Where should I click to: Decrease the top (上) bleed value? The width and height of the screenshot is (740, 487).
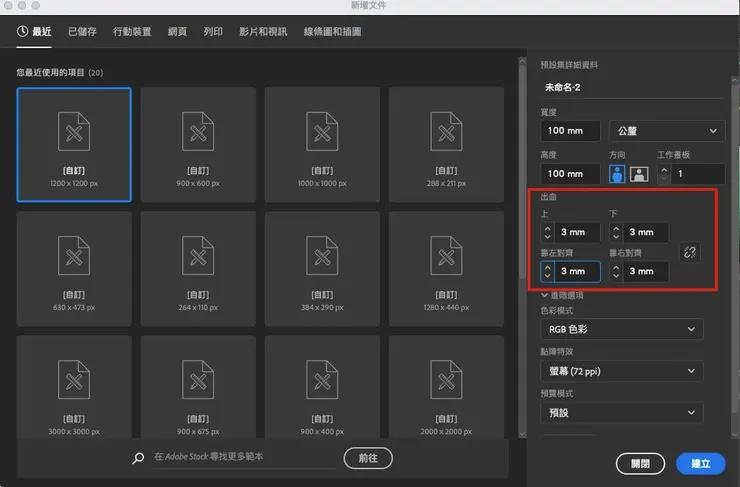pyautogui.click(x=547, y=236)
